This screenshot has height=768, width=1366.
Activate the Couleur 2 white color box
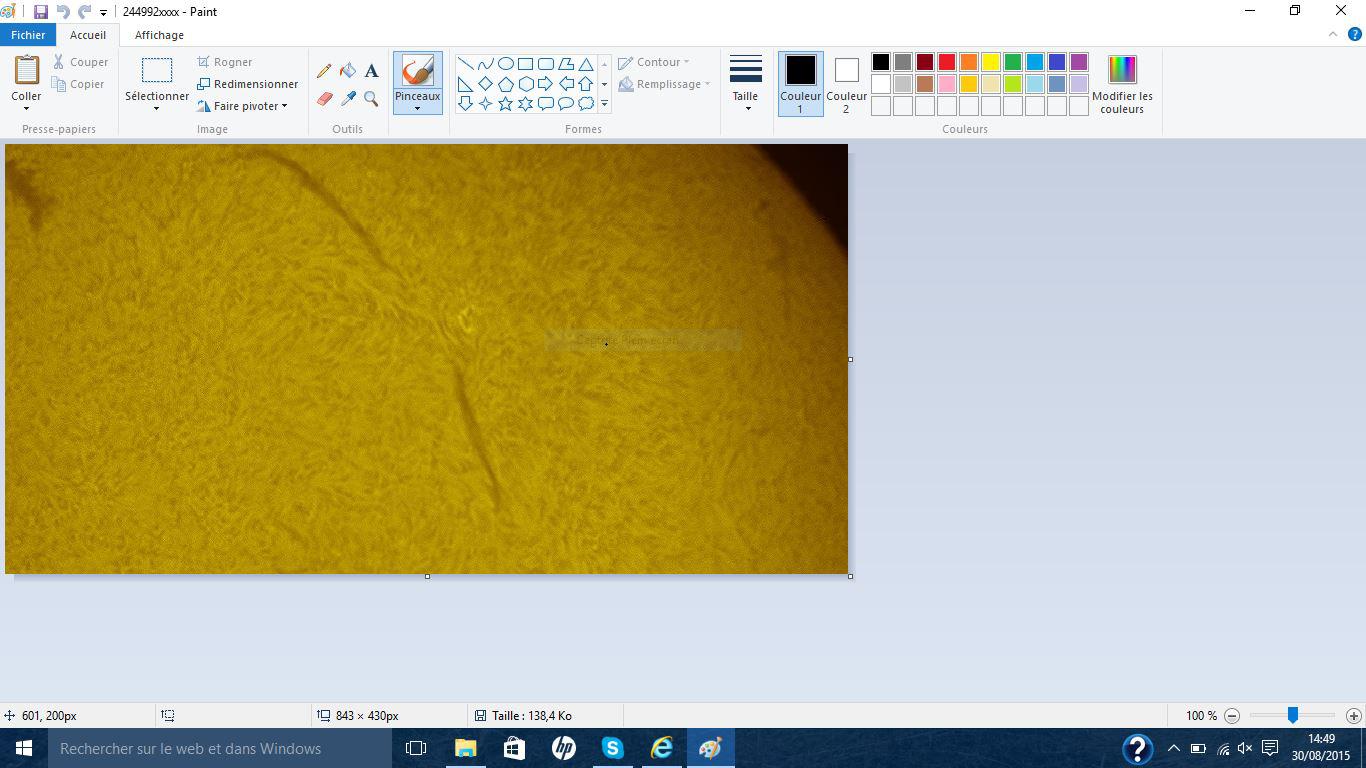coord(846,84)
